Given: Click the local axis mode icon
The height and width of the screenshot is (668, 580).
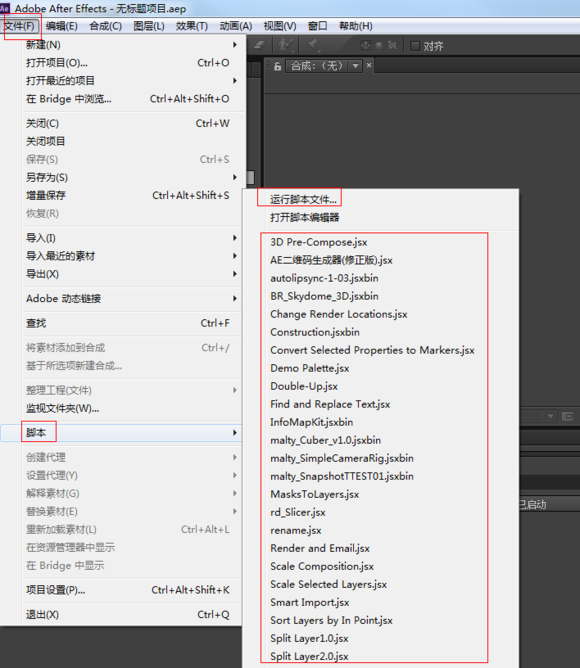Looking at the screenshot, I should point(365,45).
